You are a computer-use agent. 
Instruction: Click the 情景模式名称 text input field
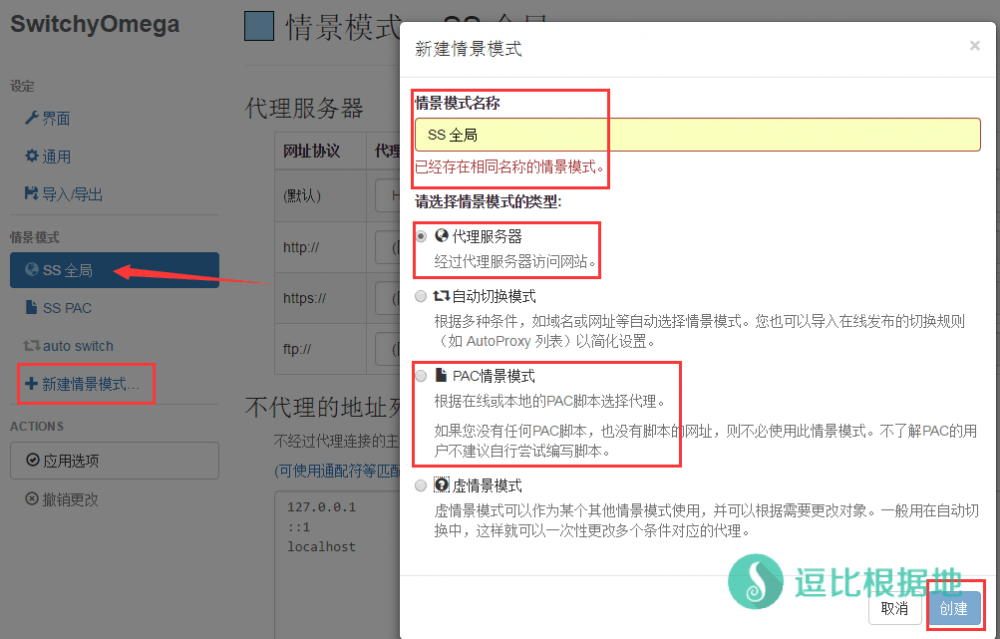697,134
